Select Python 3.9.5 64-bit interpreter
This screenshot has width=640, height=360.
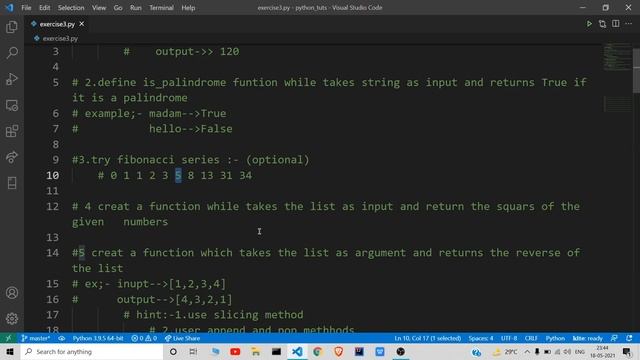[98, 338]
